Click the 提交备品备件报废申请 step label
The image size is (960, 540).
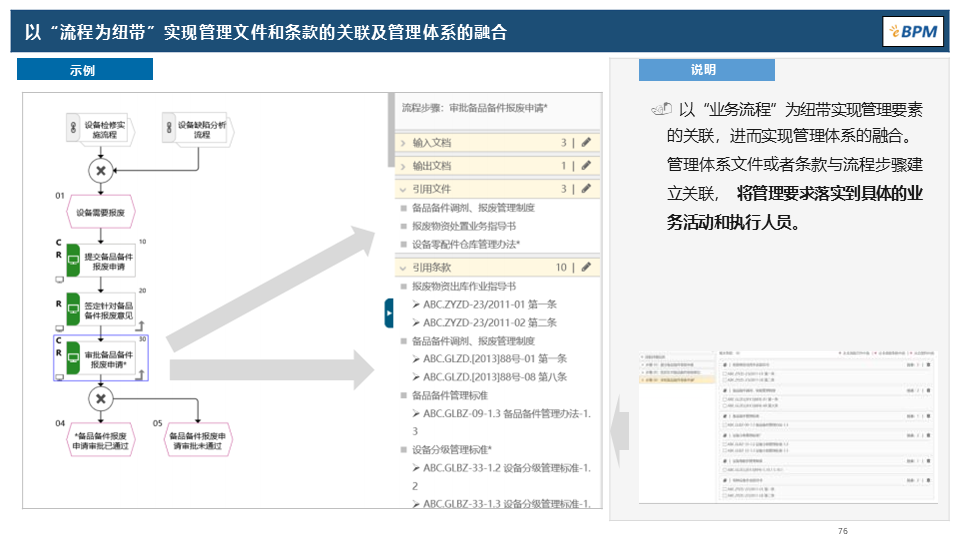108,261
